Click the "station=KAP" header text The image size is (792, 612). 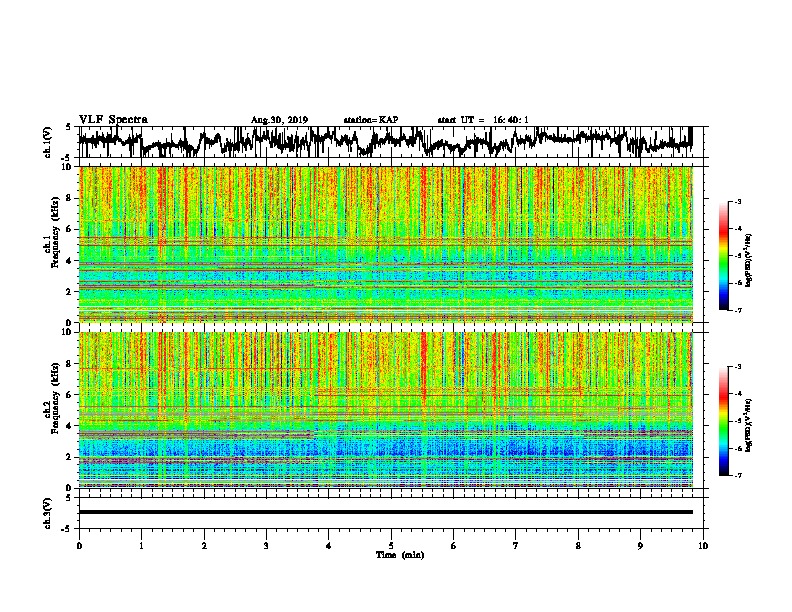371,120
